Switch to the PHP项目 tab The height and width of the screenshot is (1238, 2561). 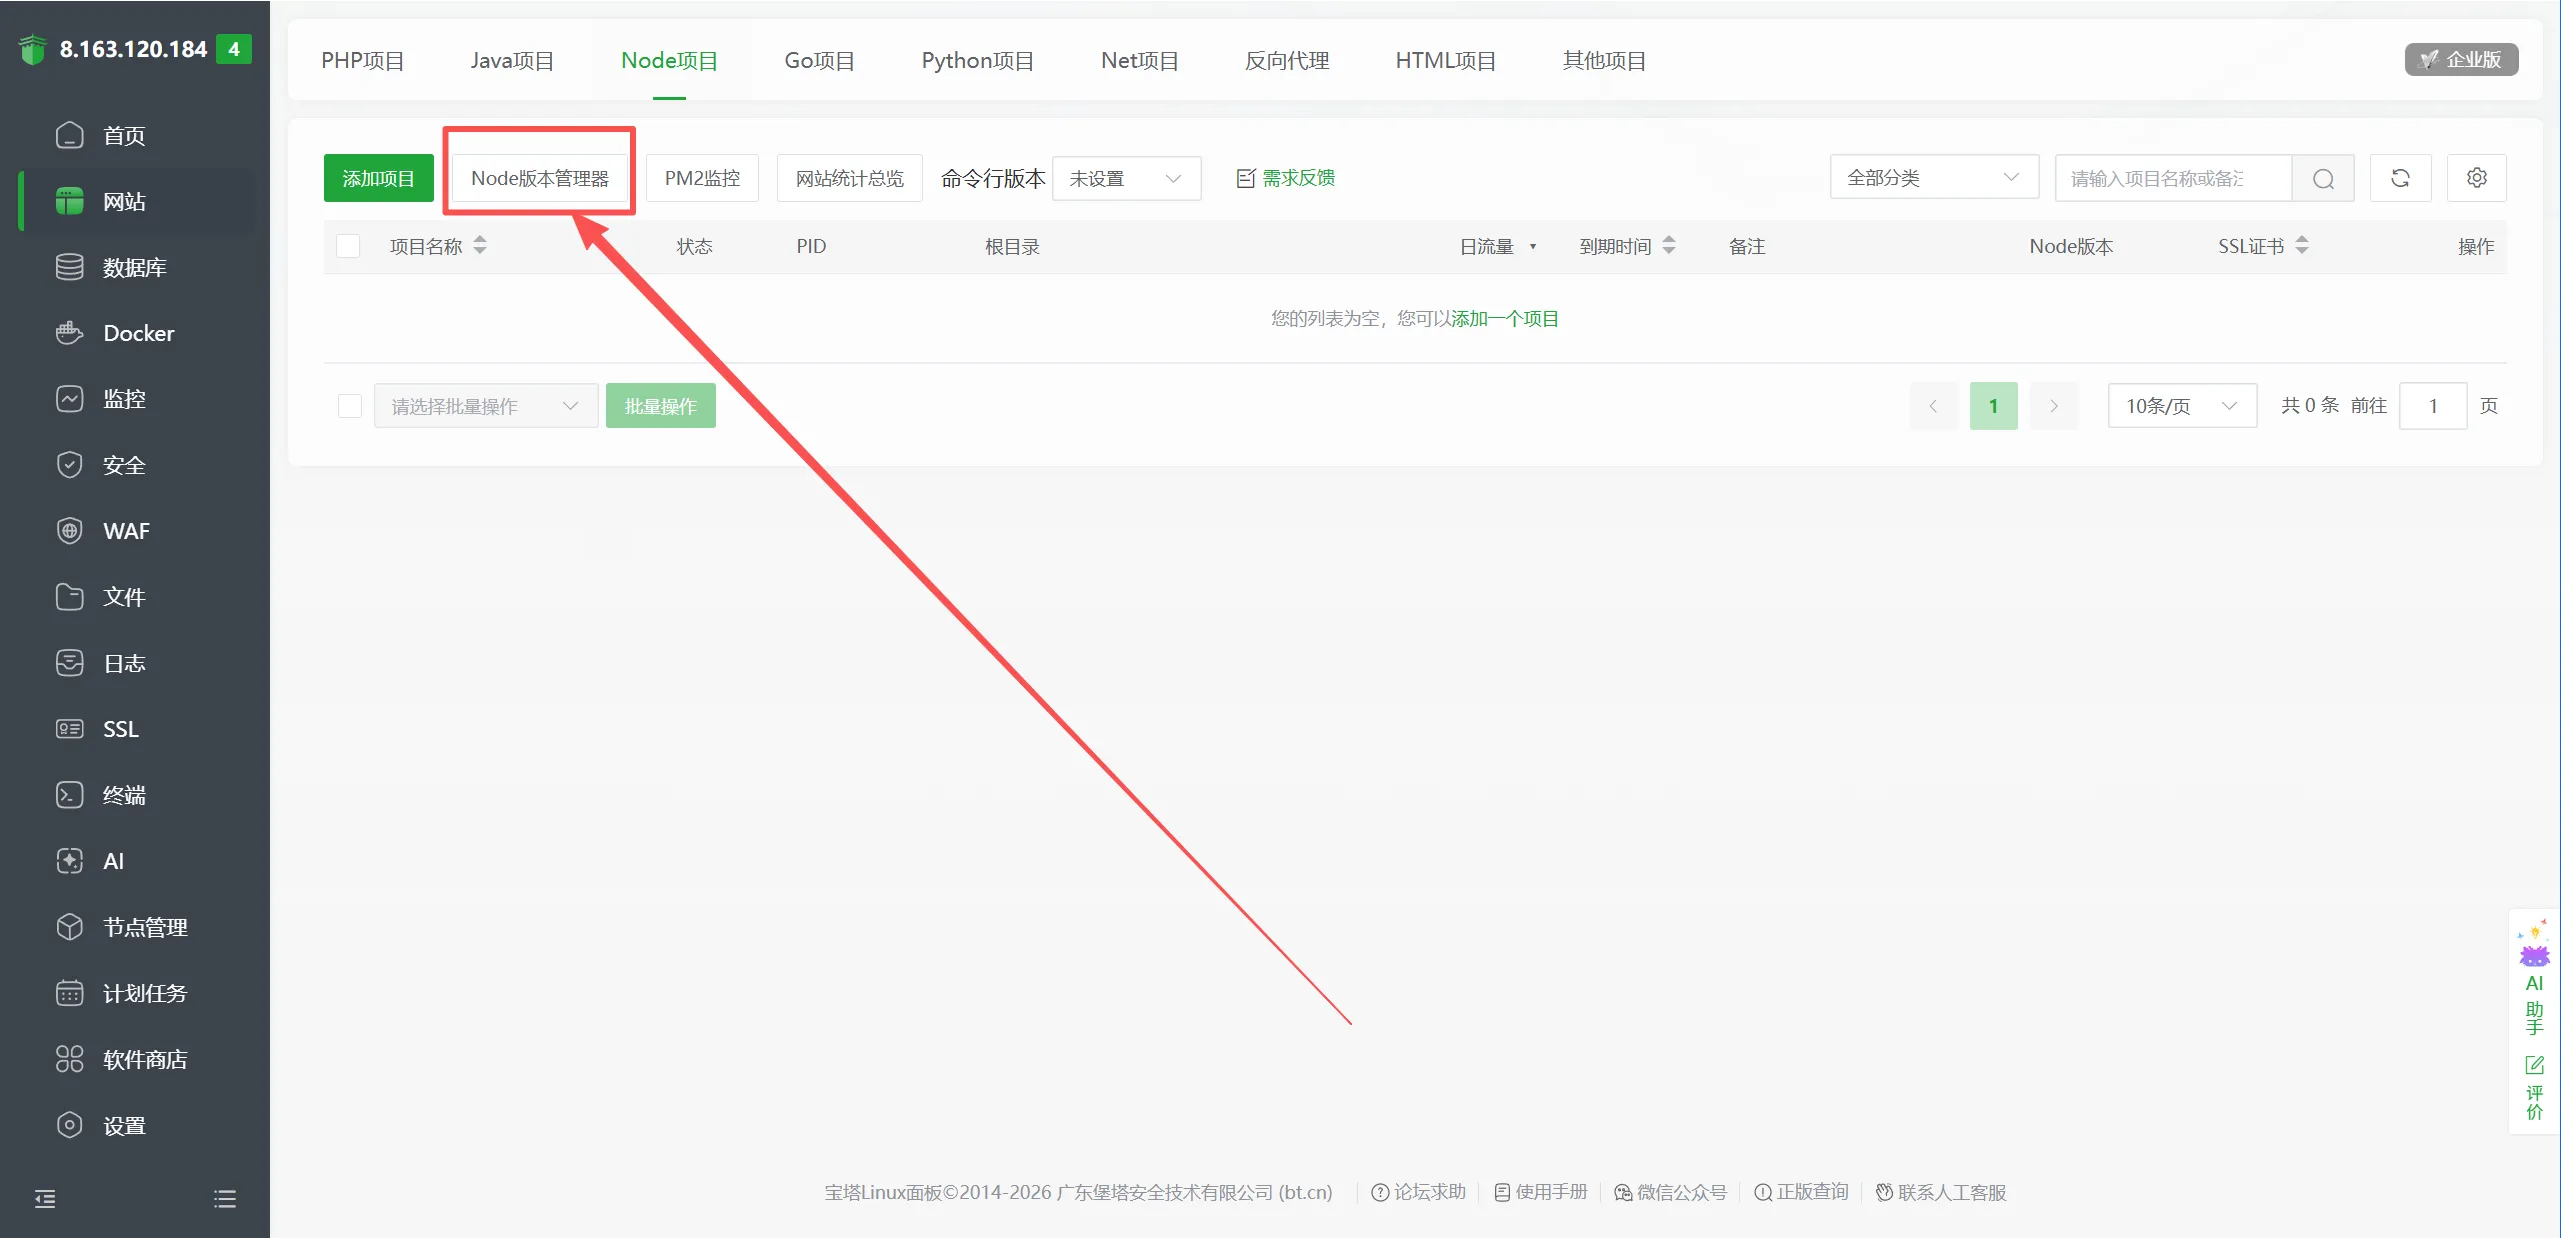click(x=362, y=61)
